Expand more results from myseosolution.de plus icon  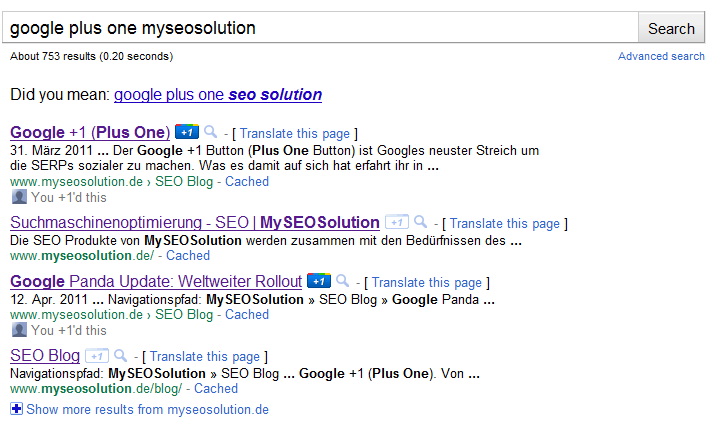point(16,409)
